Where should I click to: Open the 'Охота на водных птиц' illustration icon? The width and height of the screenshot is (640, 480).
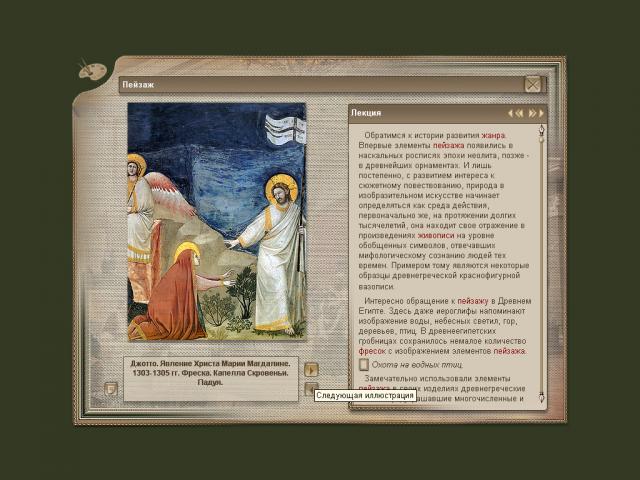(x=364, y=365)
